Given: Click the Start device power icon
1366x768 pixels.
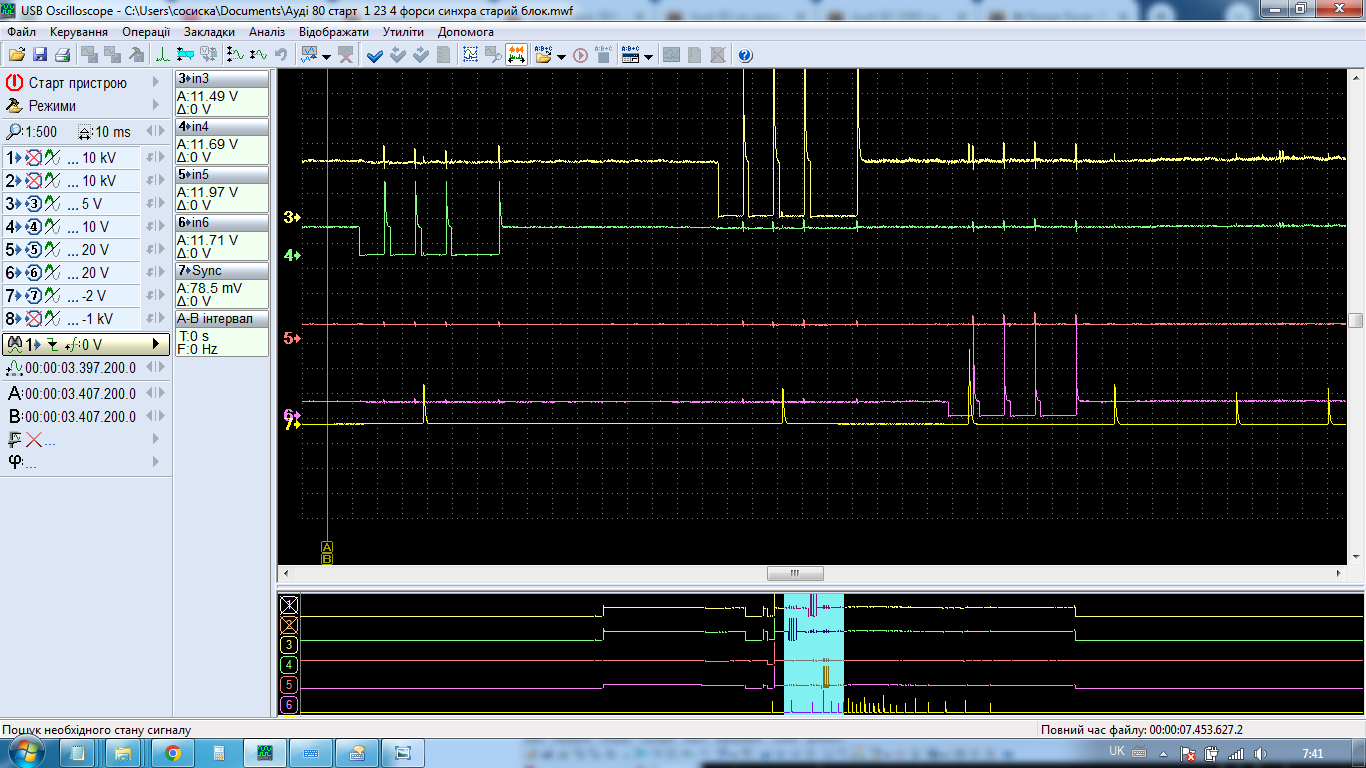Looking at the screenshot, I should (x=14, y=83).
